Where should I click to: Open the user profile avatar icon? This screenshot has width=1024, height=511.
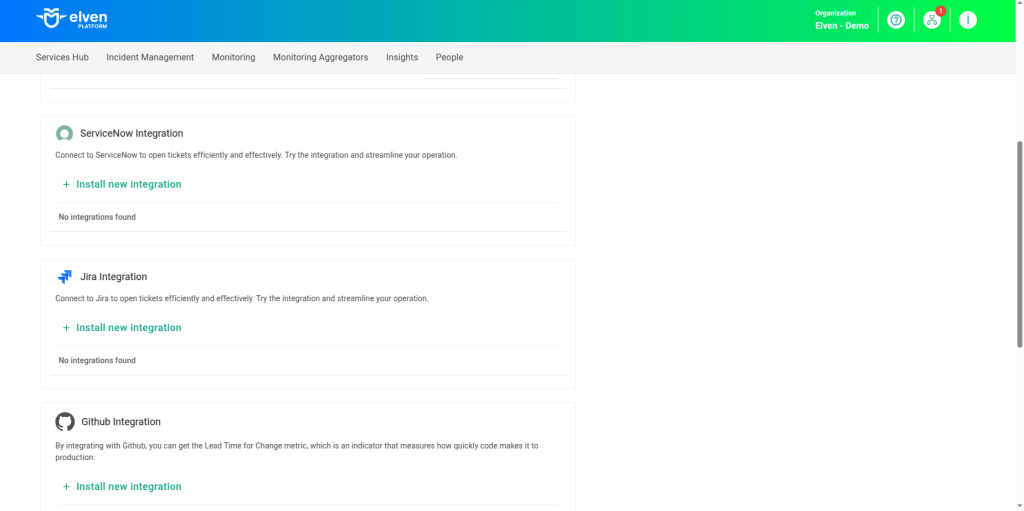(x=967, y=20)
